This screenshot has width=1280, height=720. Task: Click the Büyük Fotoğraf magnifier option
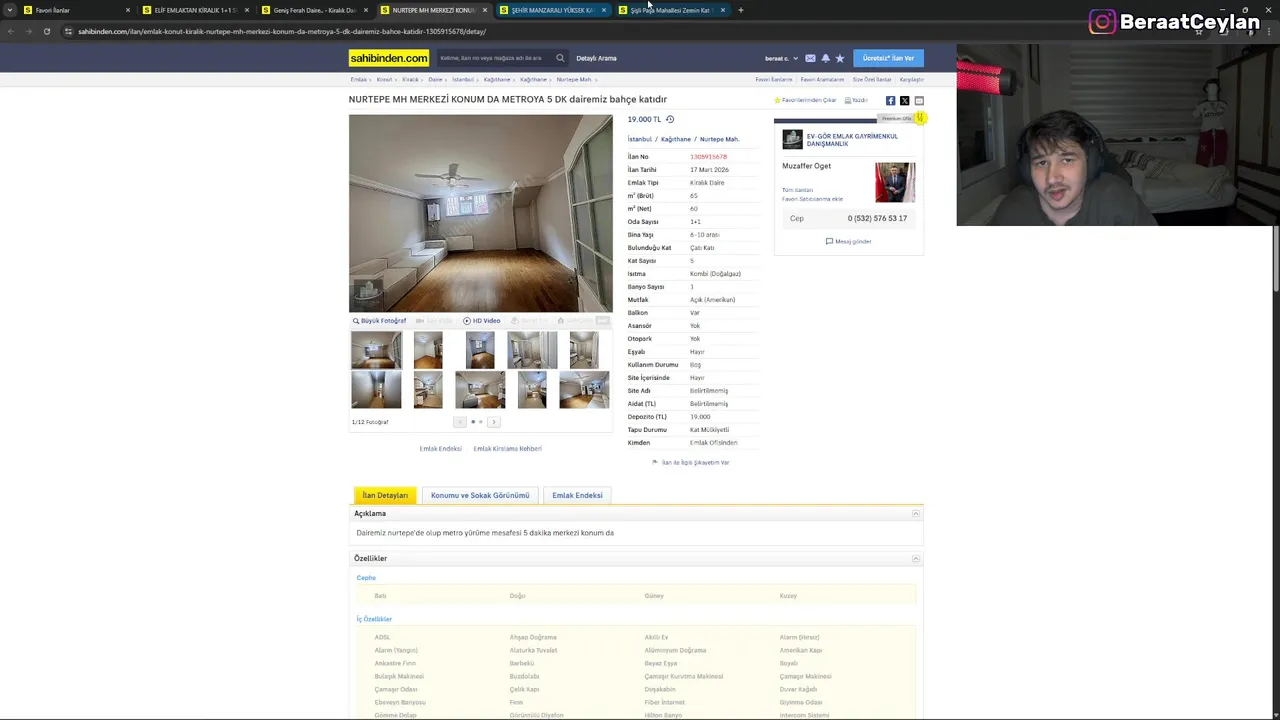click(x=379, y=321)
